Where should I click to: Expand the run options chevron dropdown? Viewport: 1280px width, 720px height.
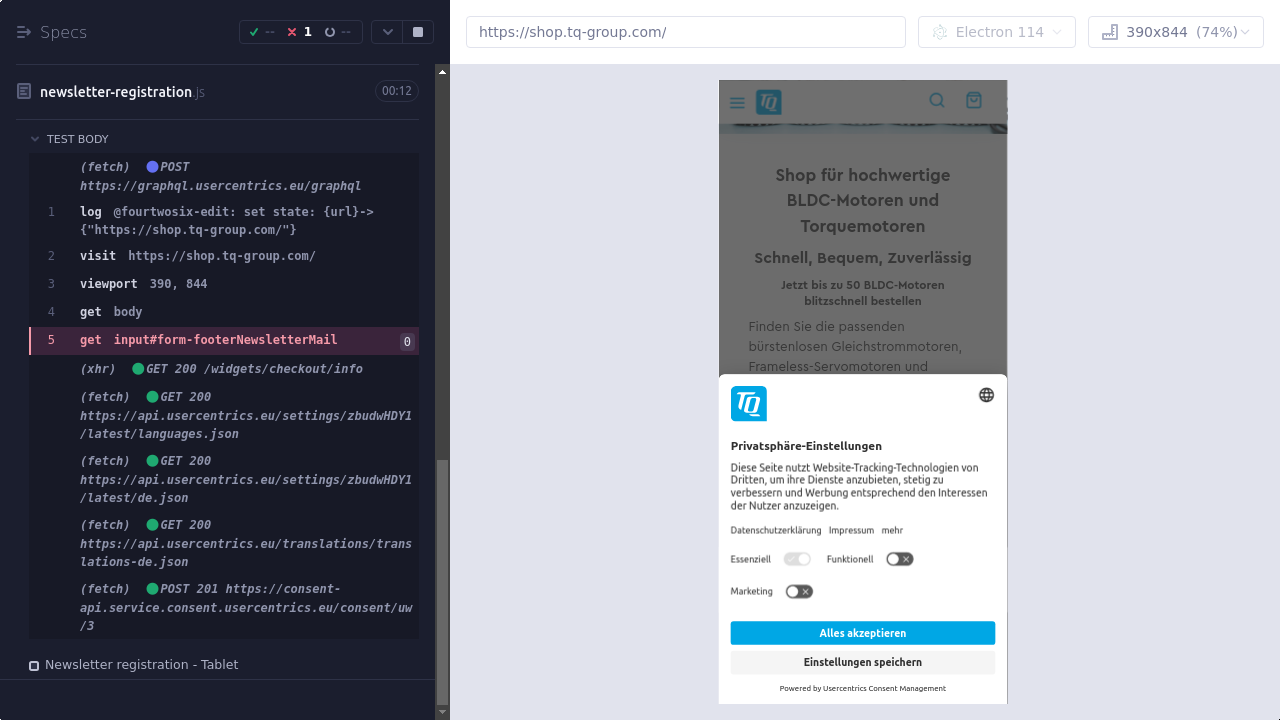(387, 32)
